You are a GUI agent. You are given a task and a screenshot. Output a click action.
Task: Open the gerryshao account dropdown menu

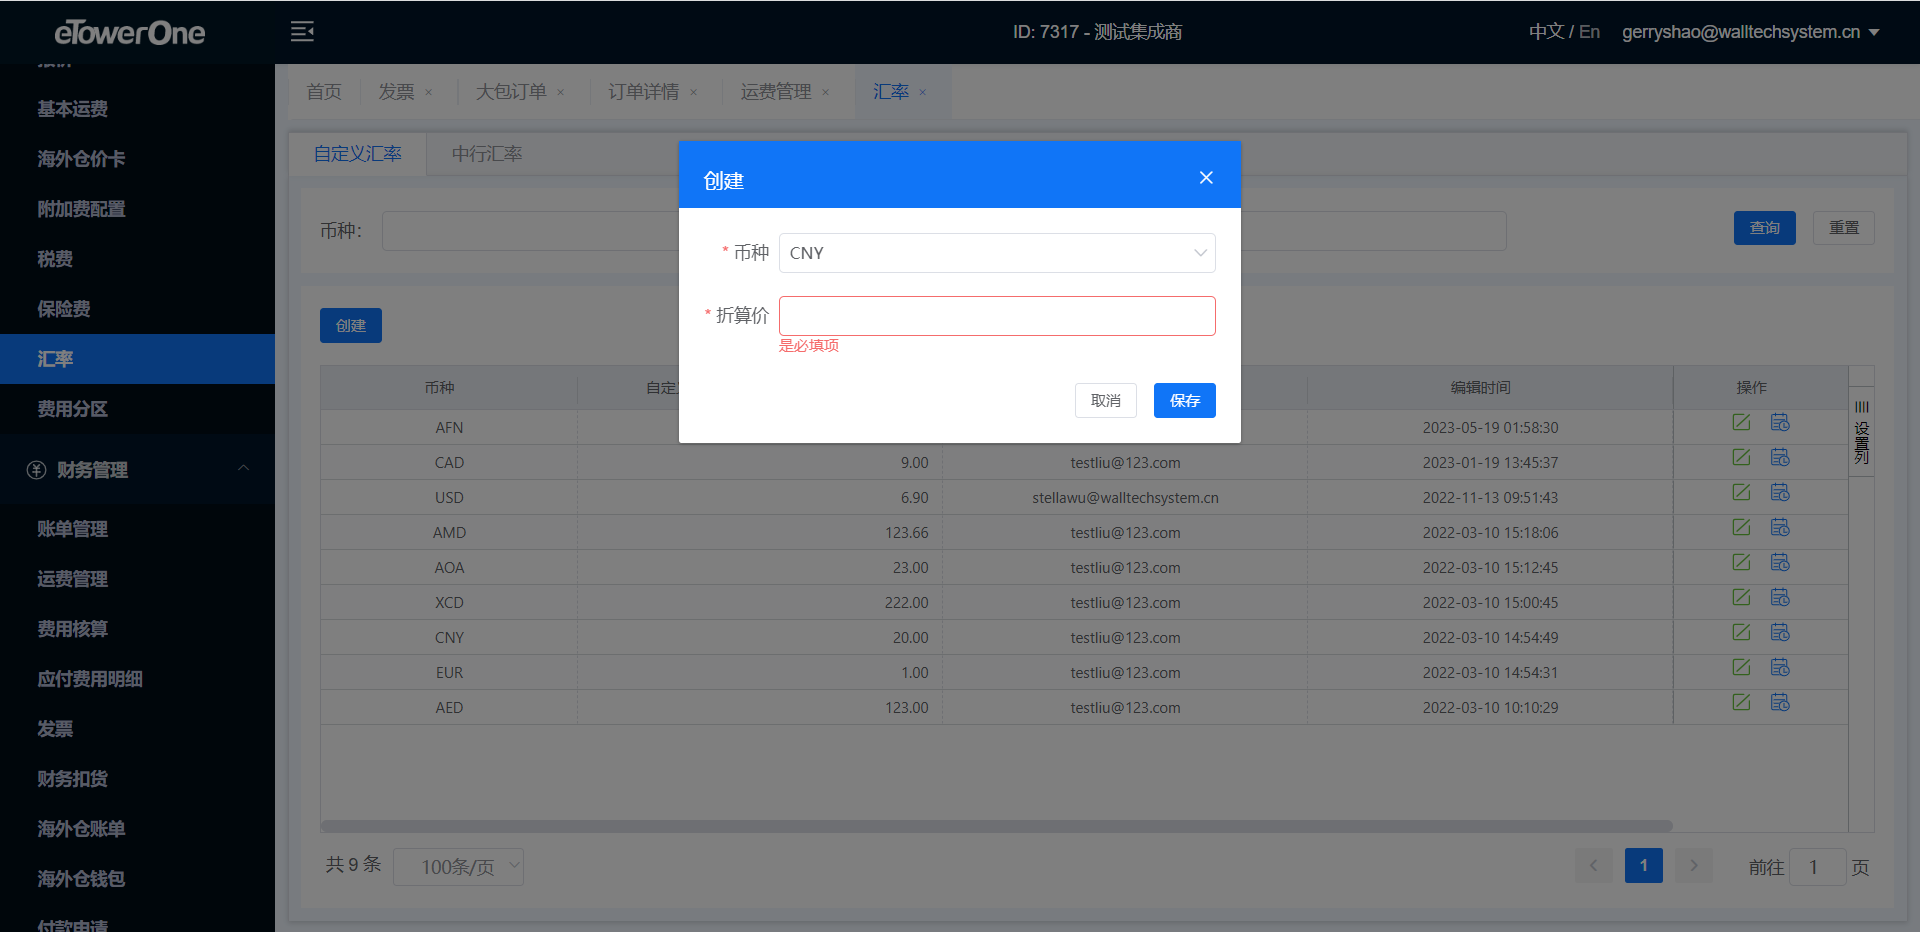(1750, 32)
